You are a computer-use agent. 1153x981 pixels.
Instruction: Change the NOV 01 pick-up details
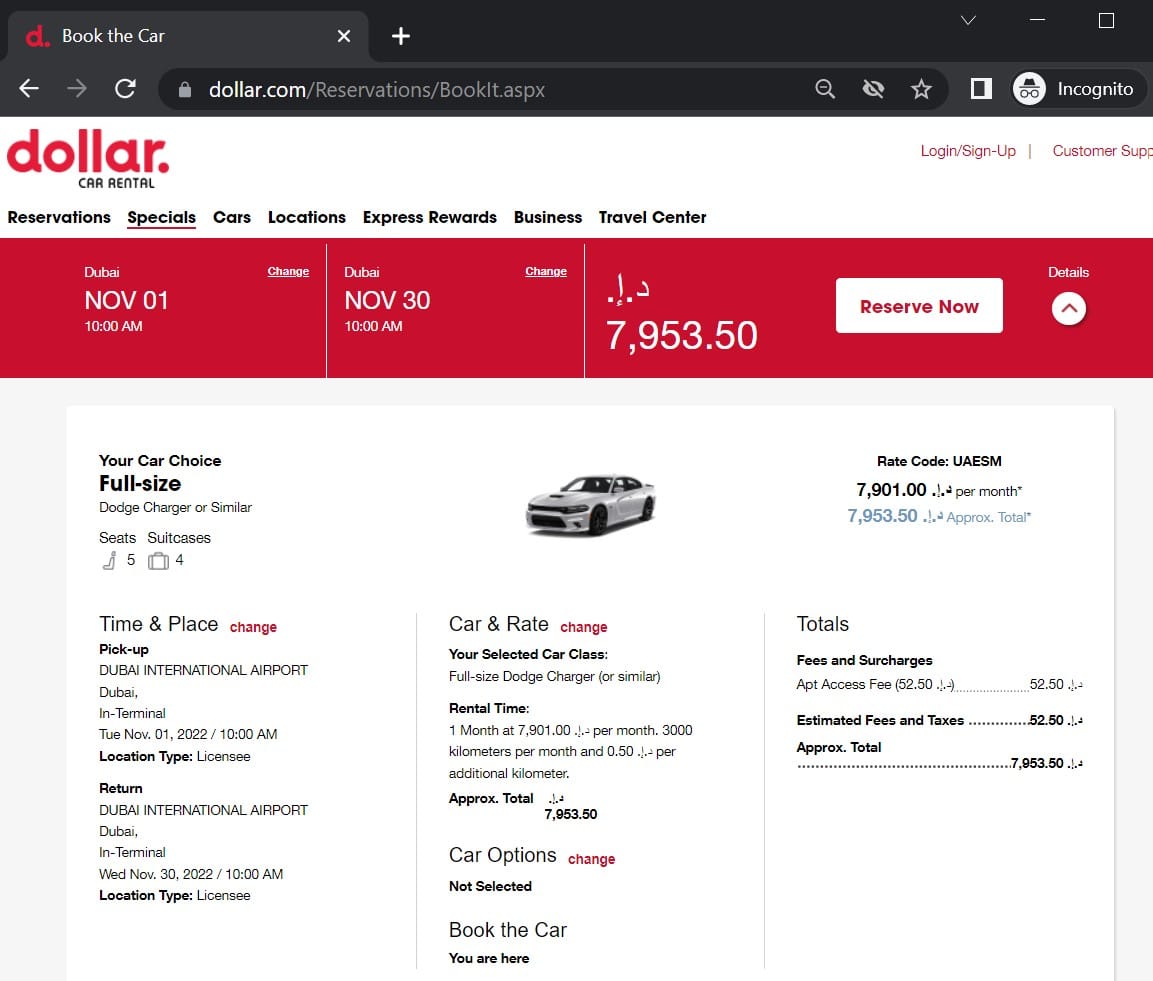tap(288, 271)
